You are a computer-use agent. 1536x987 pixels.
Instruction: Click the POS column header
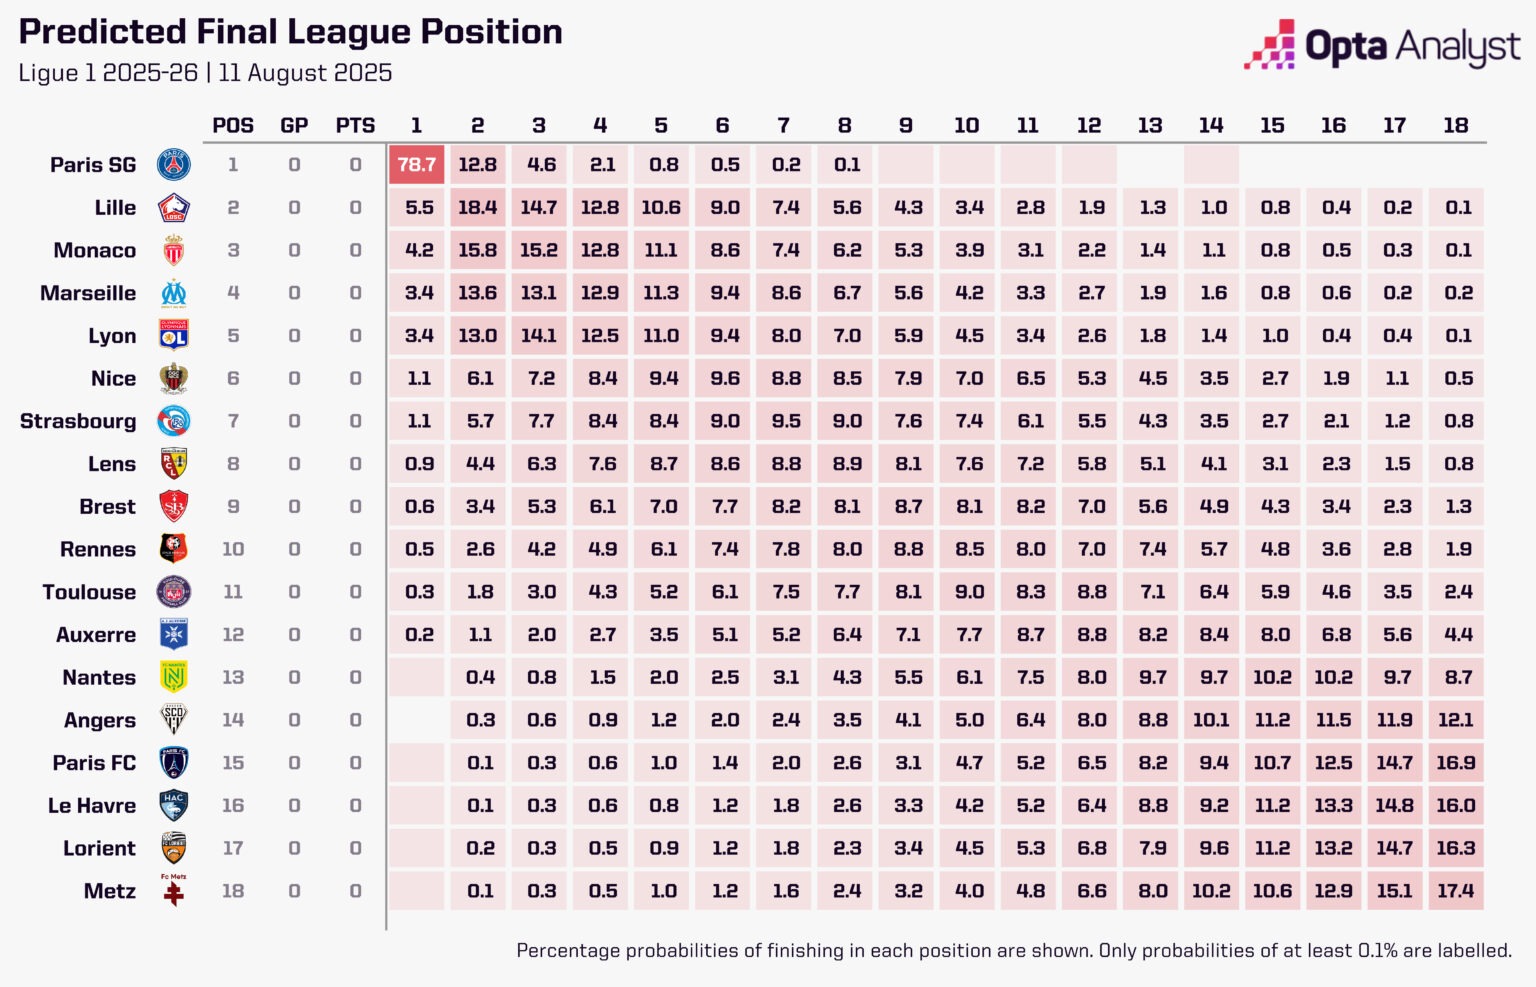233,125
